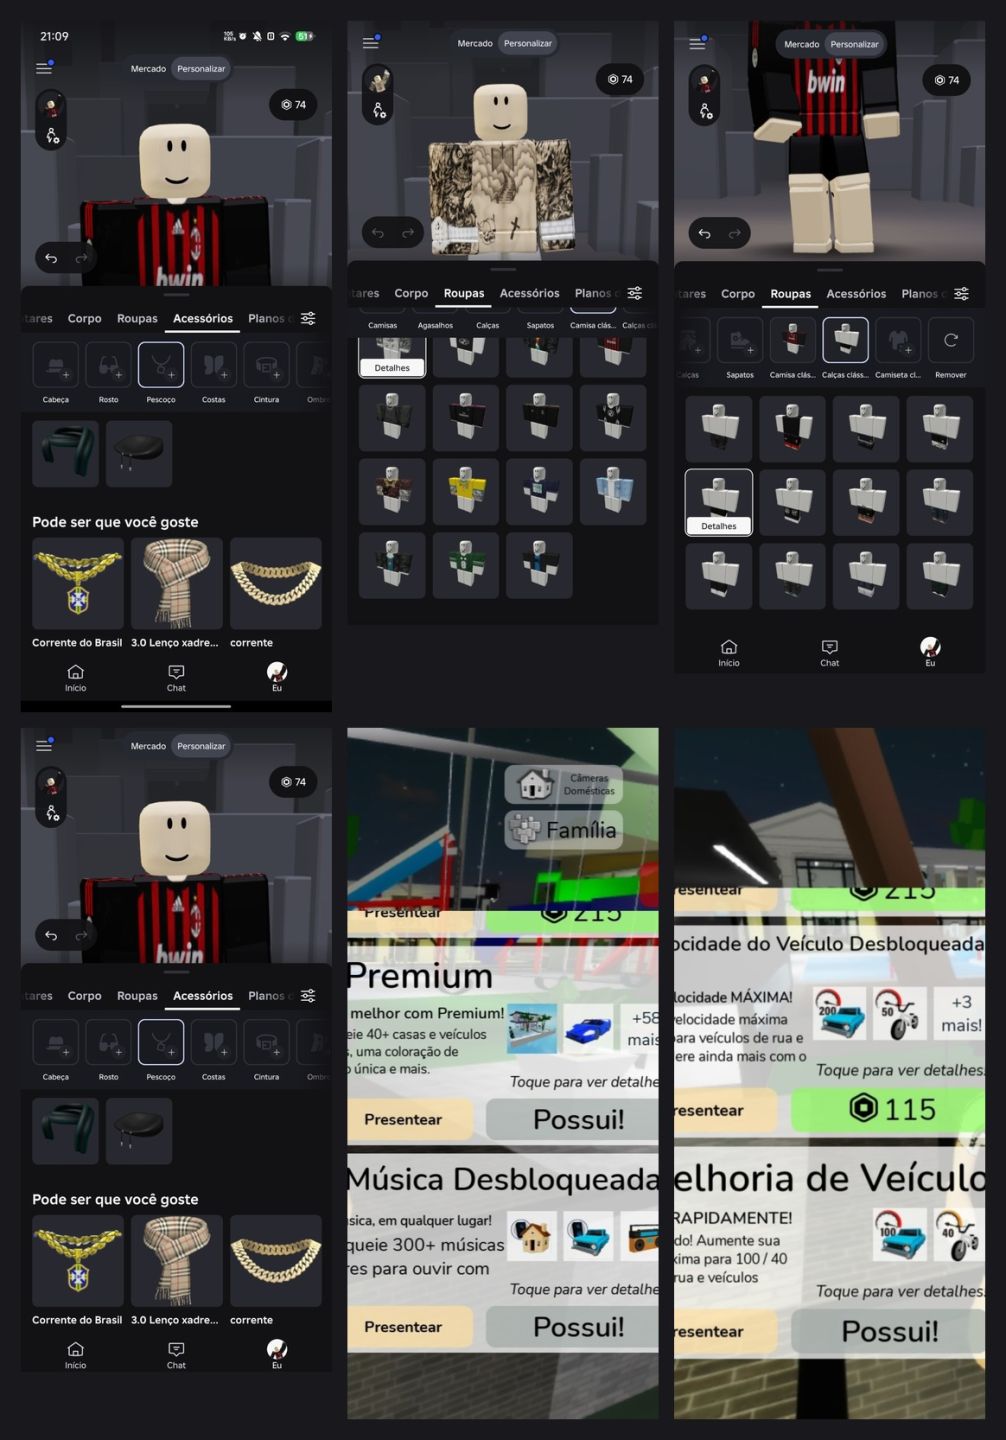
Task: Open Chat in the Calças clássicas screenshot
Action: pyautogui.click(x=829, y=653)
